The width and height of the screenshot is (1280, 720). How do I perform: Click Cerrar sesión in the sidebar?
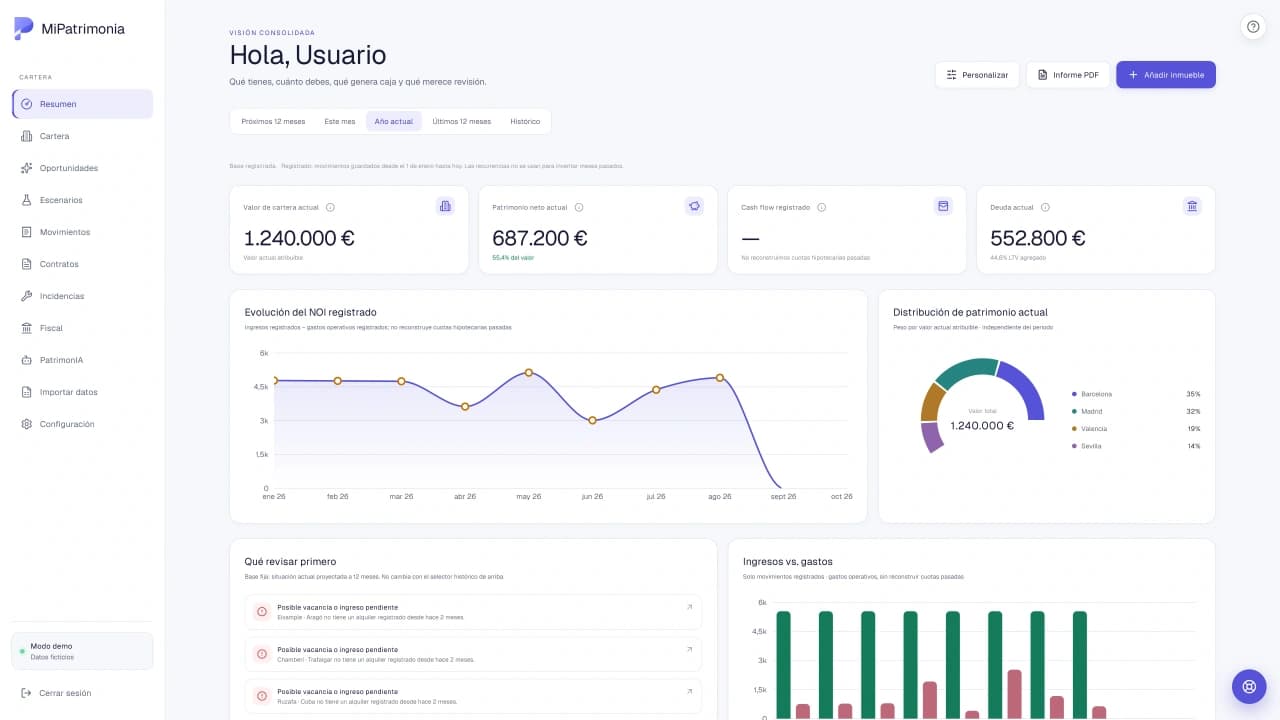click(82, 693)
